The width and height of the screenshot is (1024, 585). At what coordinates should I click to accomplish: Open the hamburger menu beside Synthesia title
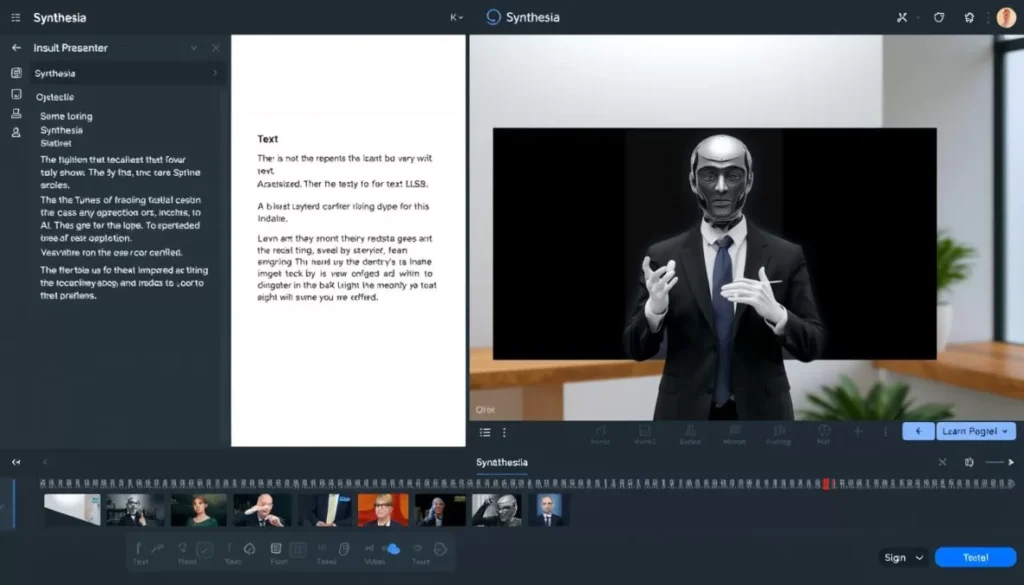(x=16, y=18)
